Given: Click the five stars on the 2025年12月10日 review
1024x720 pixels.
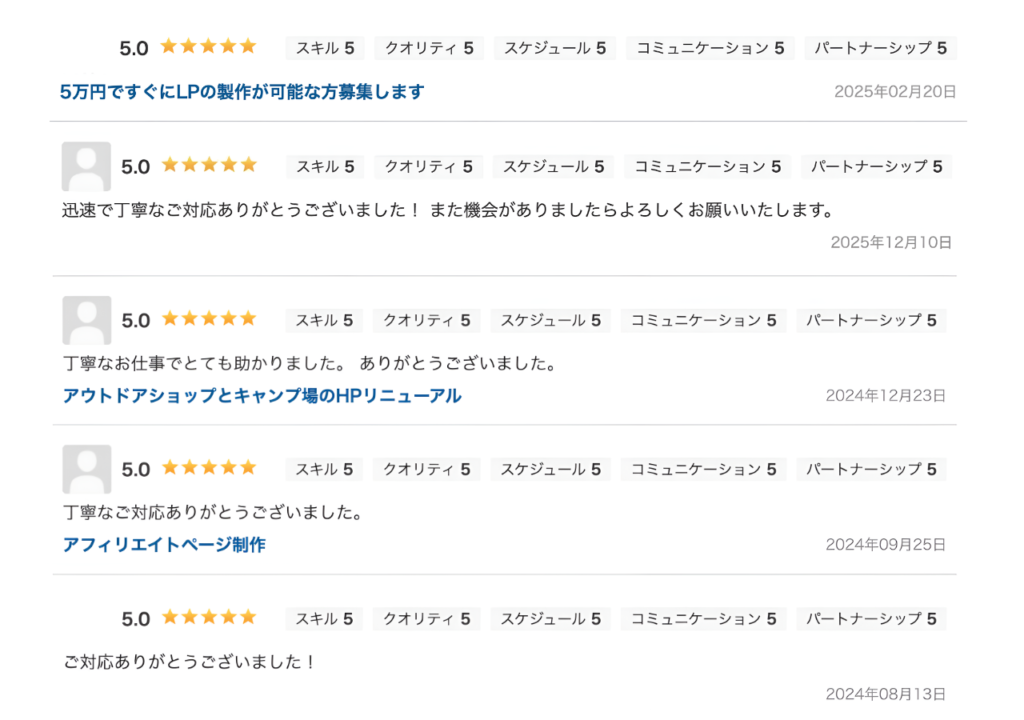Looking at the screenshot, I should click(x=208, y=165).
